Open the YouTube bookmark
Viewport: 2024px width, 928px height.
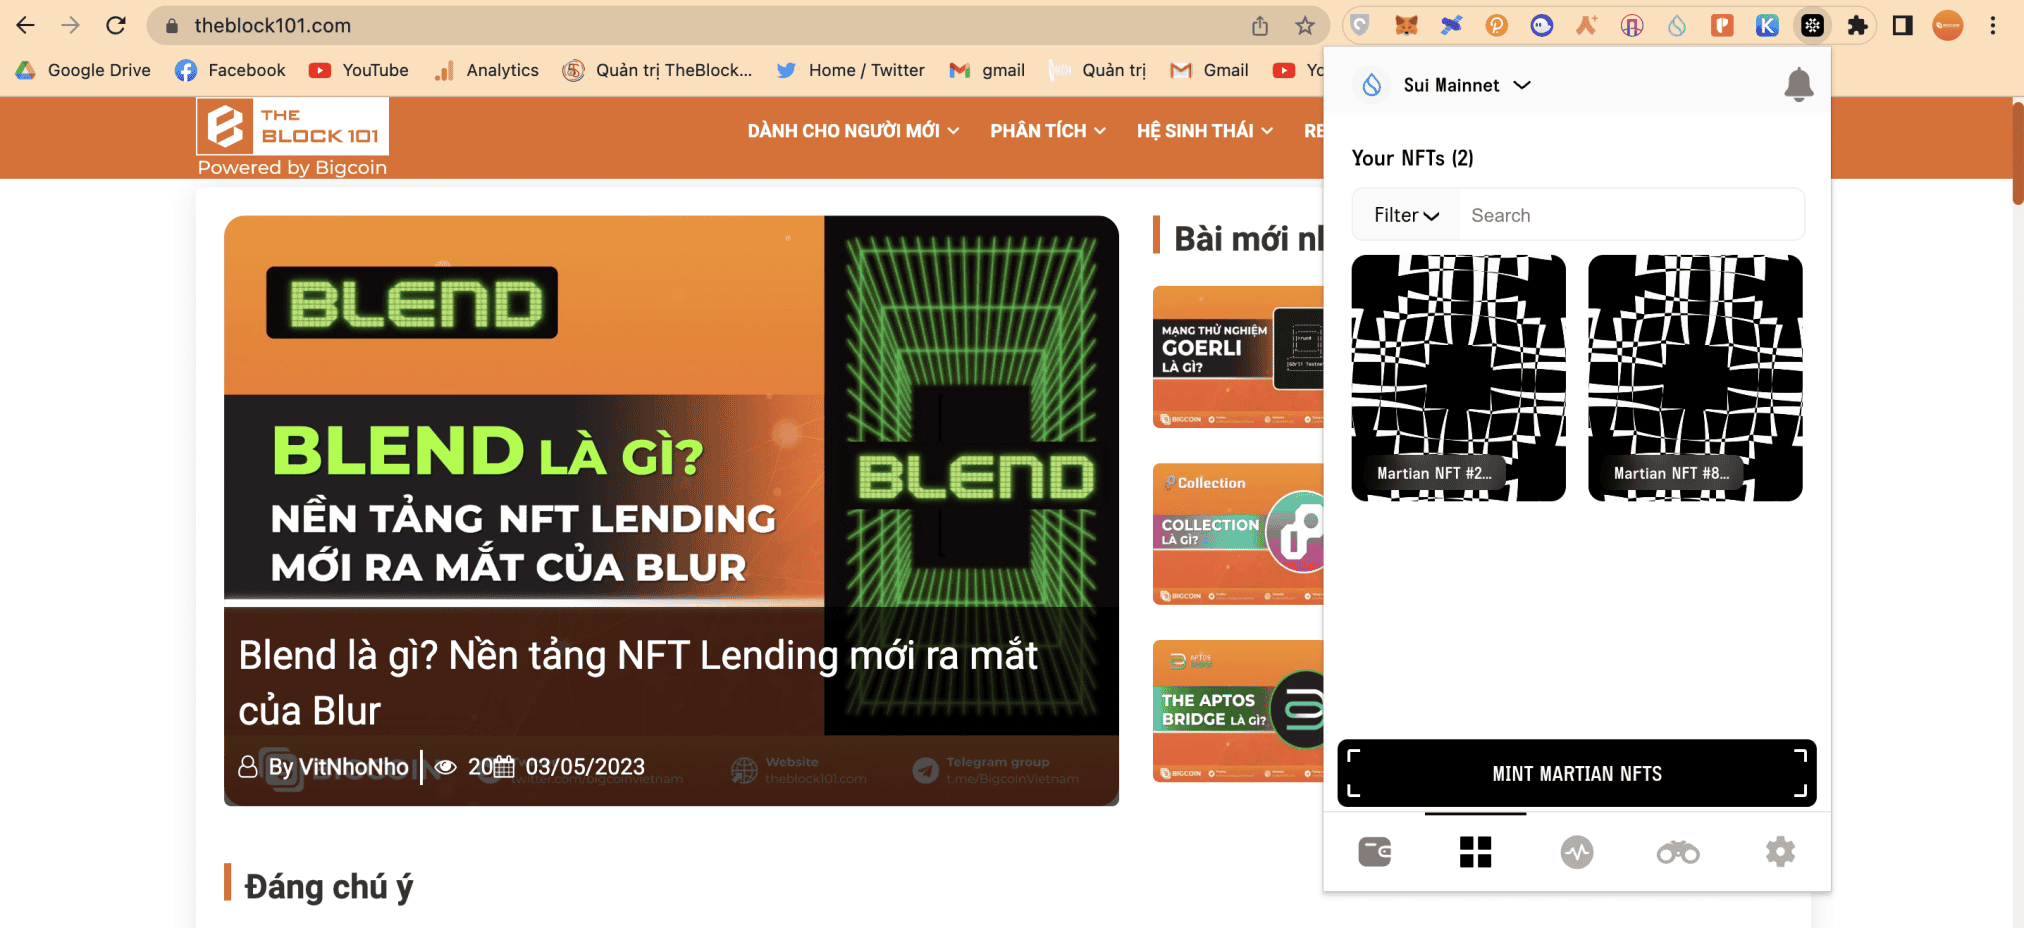click(359, 70)
